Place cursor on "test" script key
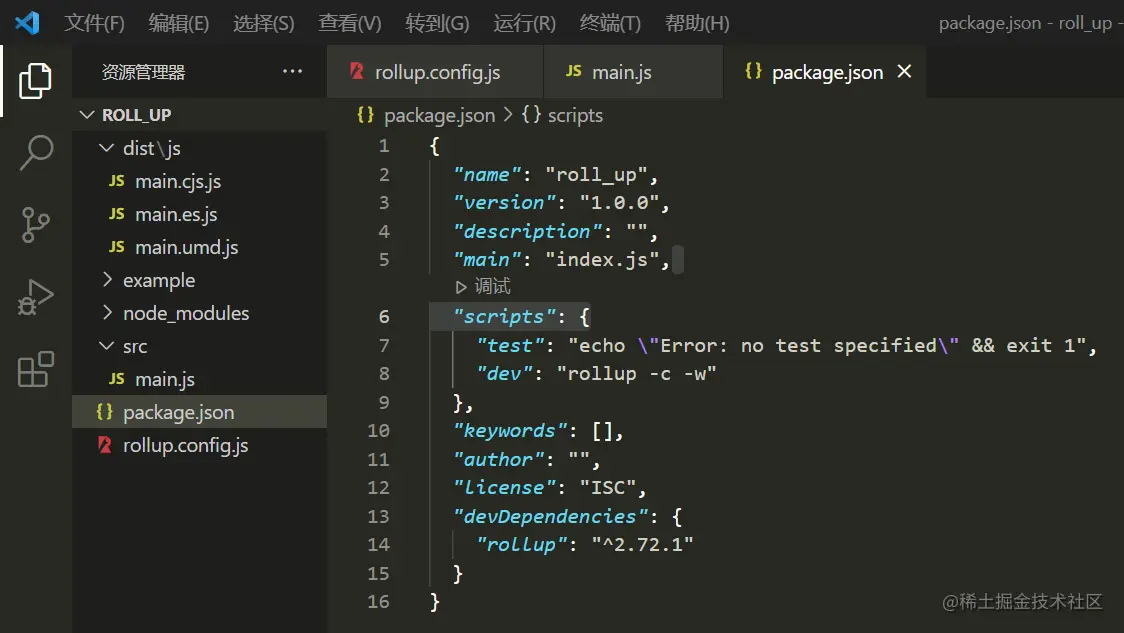1124x633 pixels. click(510, 346)
